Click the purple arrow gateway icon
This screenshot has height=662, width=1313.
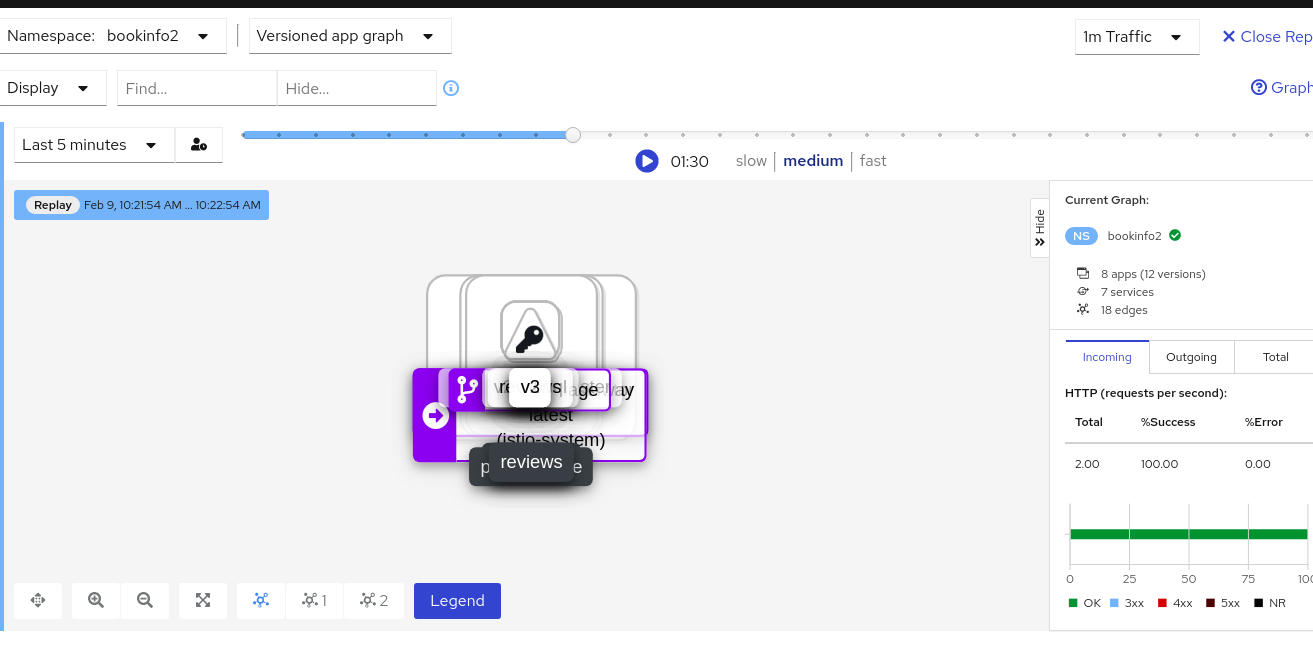435,415
